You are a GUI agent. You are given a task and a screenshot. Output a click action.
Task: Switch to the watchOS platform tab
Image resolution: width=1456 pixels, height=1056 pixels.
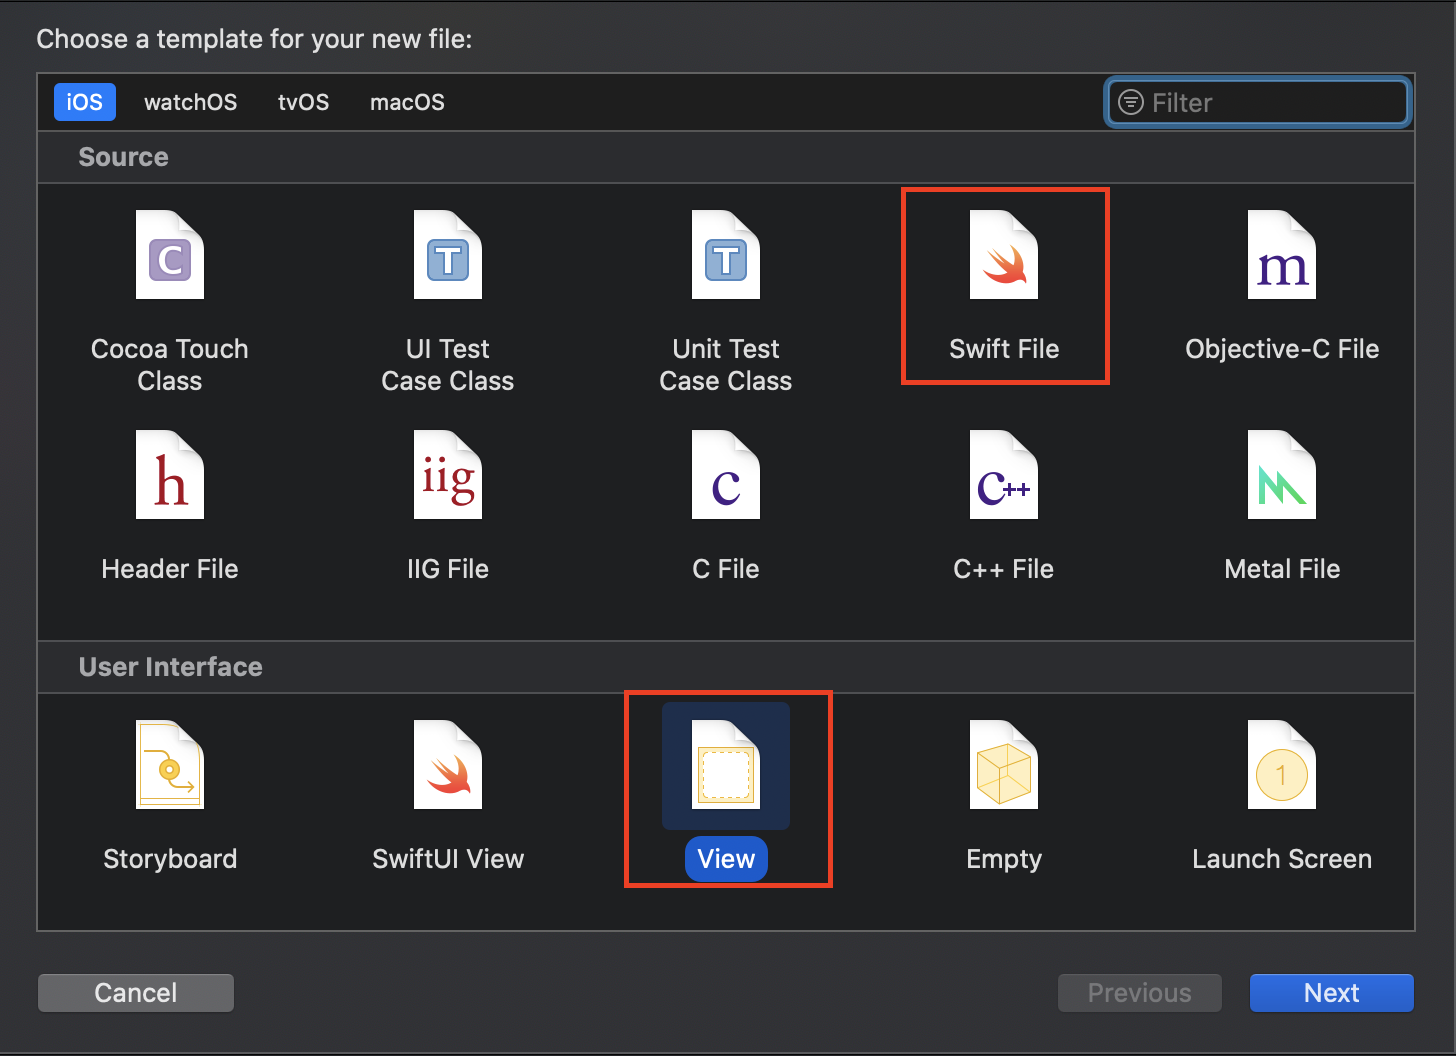click(x=191, y=102)
